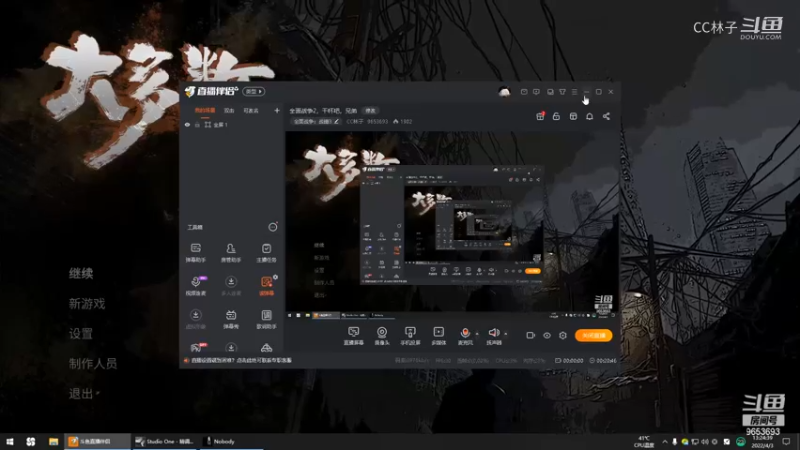This screenshot has height=450, width=800.
Task: Add 多媒体 multimedia source
Action: (x=438, y=336)
